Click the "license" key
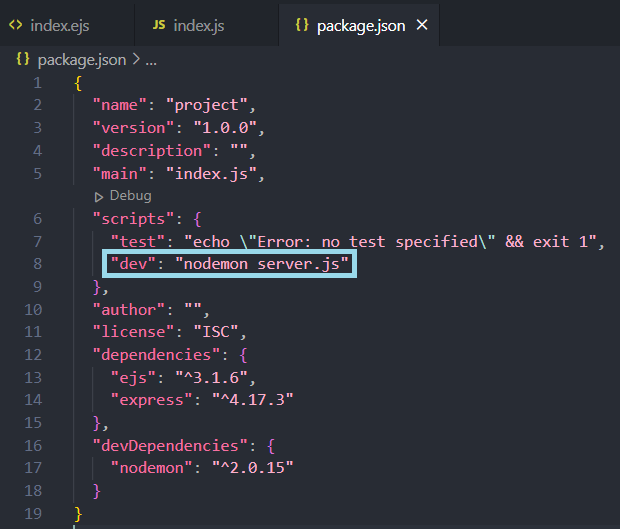The width and height of the screenshot is (620, 529). point(133,332)
